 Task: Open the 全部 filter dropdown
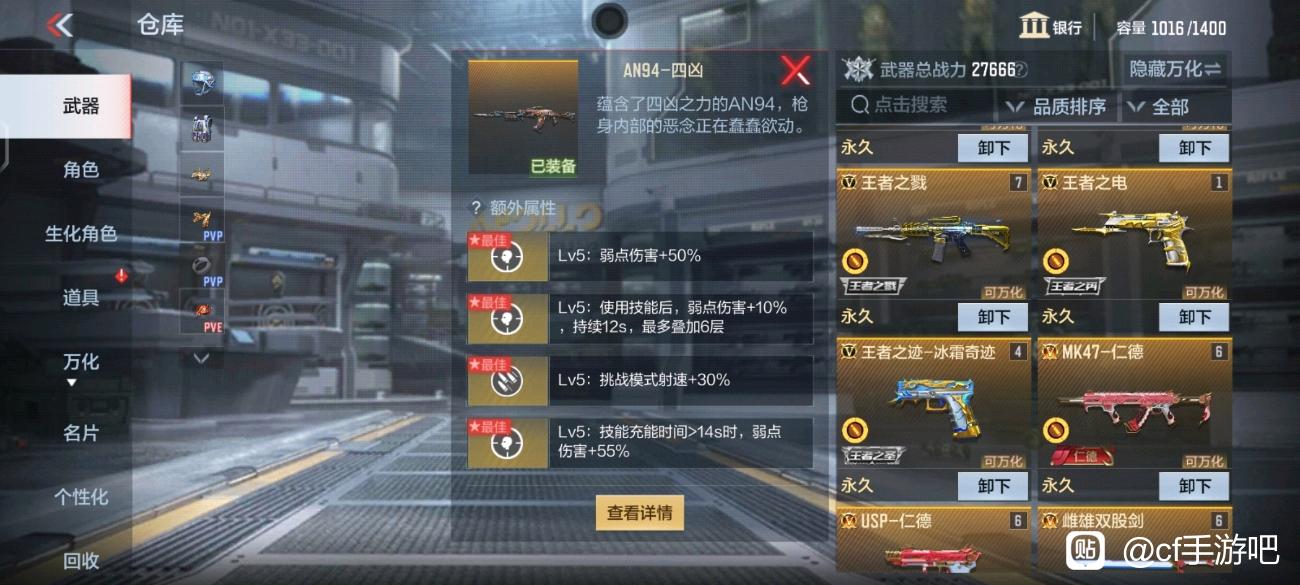1160,106
